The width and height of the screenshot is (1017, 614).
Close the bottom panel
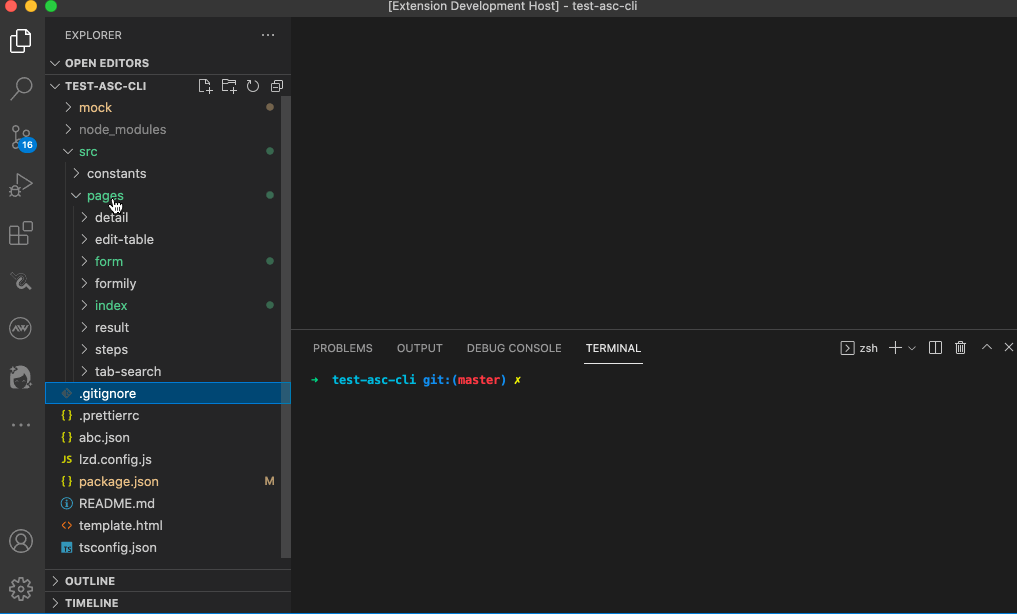(x=1009, y=348)
